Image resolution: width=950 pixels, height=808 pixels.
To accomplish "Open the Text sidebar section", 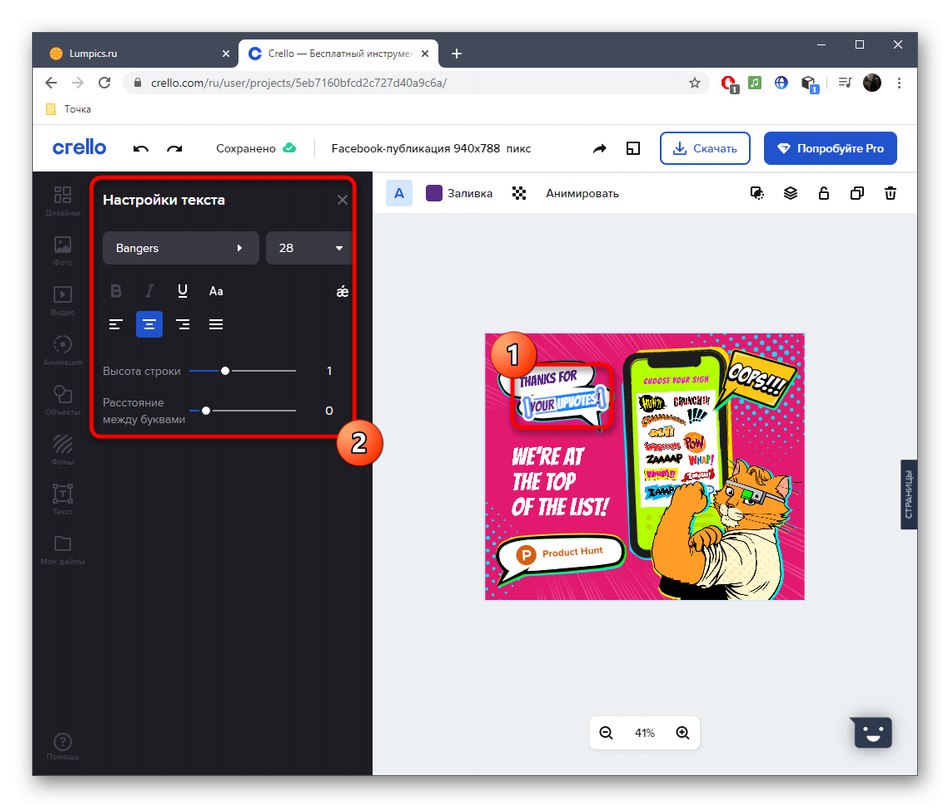I will 62,500.
